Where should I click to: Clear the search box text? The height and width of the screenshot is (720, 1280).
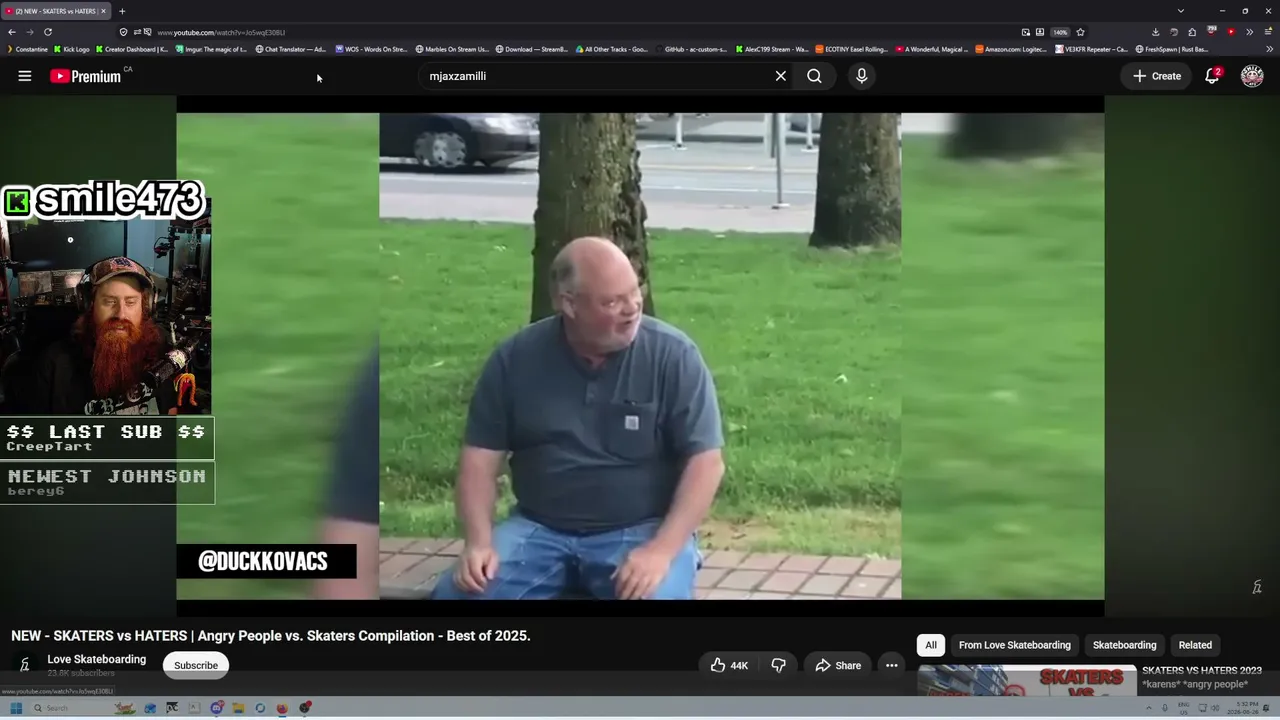pos(781,76)
